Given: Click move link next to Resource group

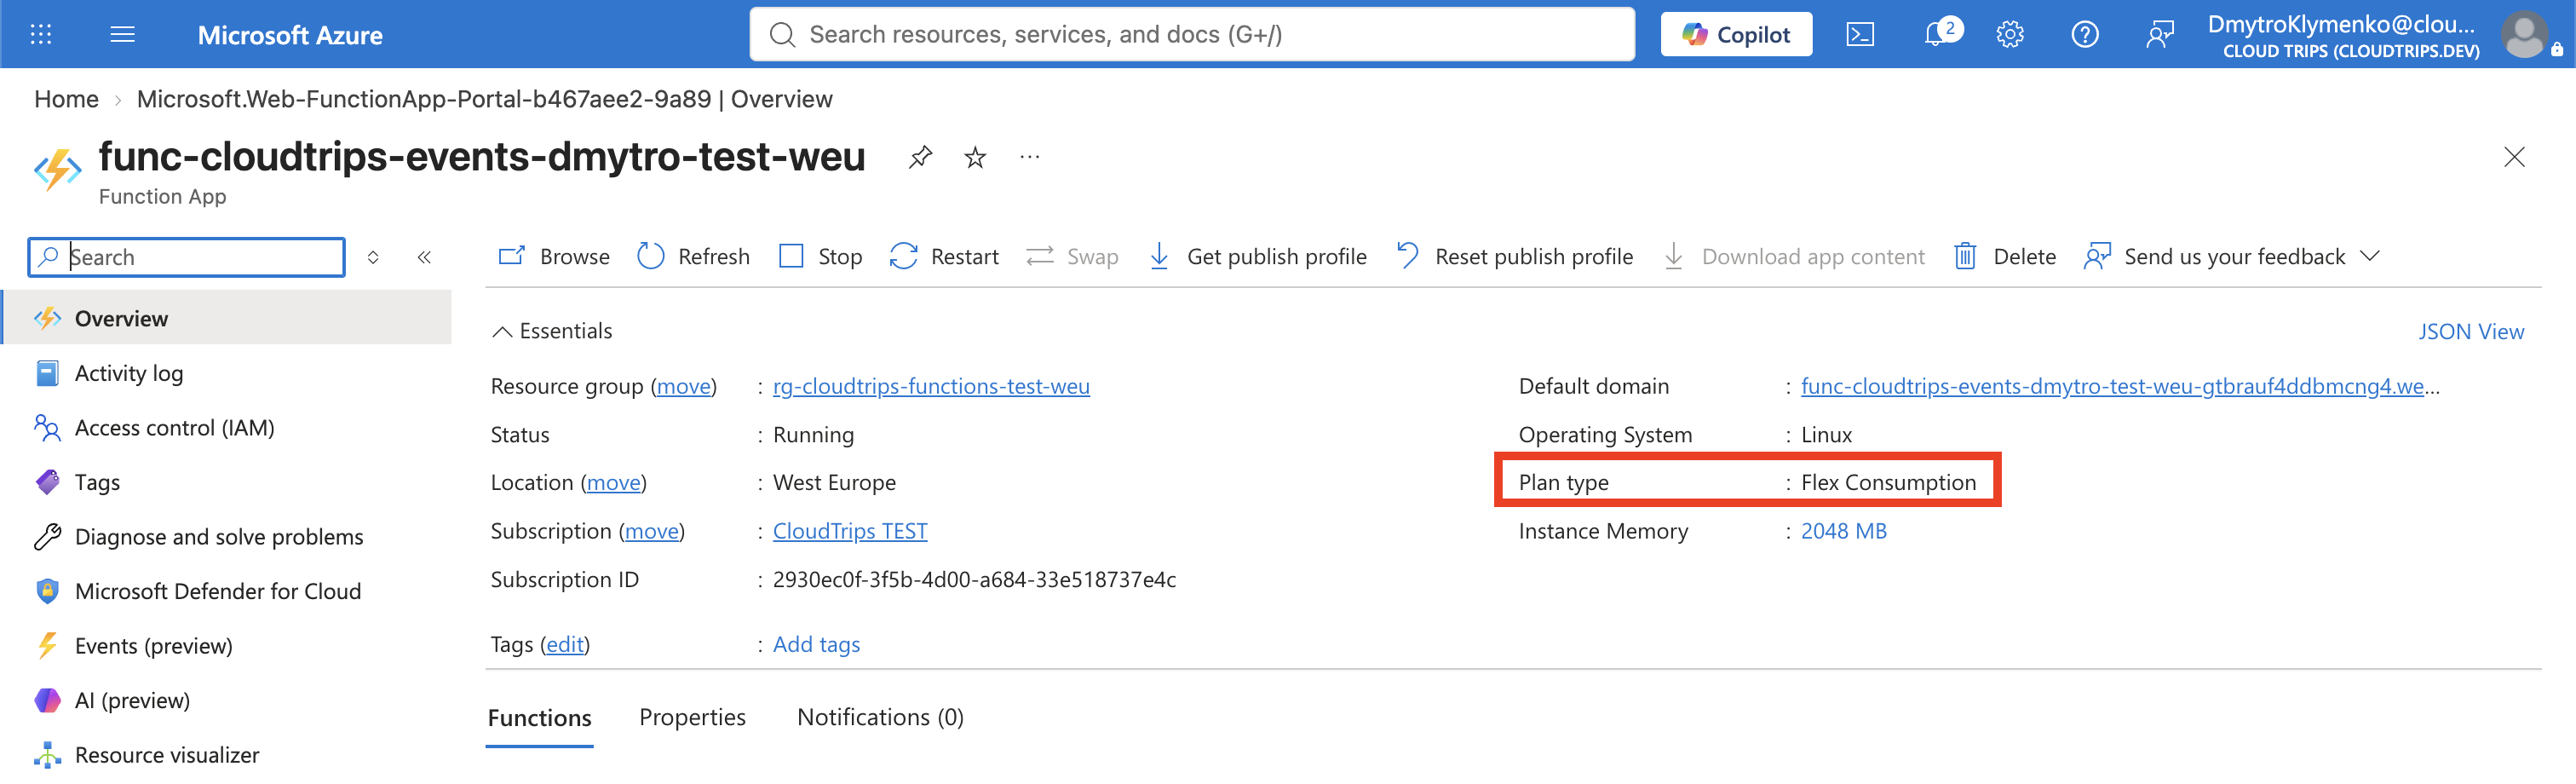Looking at the screenshot, I should pyautogui.click(x=683, y=386).
